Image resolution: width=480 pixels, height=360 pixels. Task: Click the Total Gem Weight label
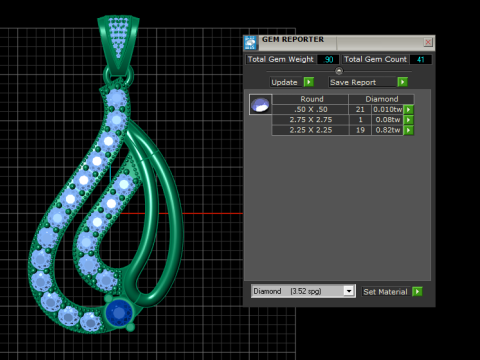point(281,59)
